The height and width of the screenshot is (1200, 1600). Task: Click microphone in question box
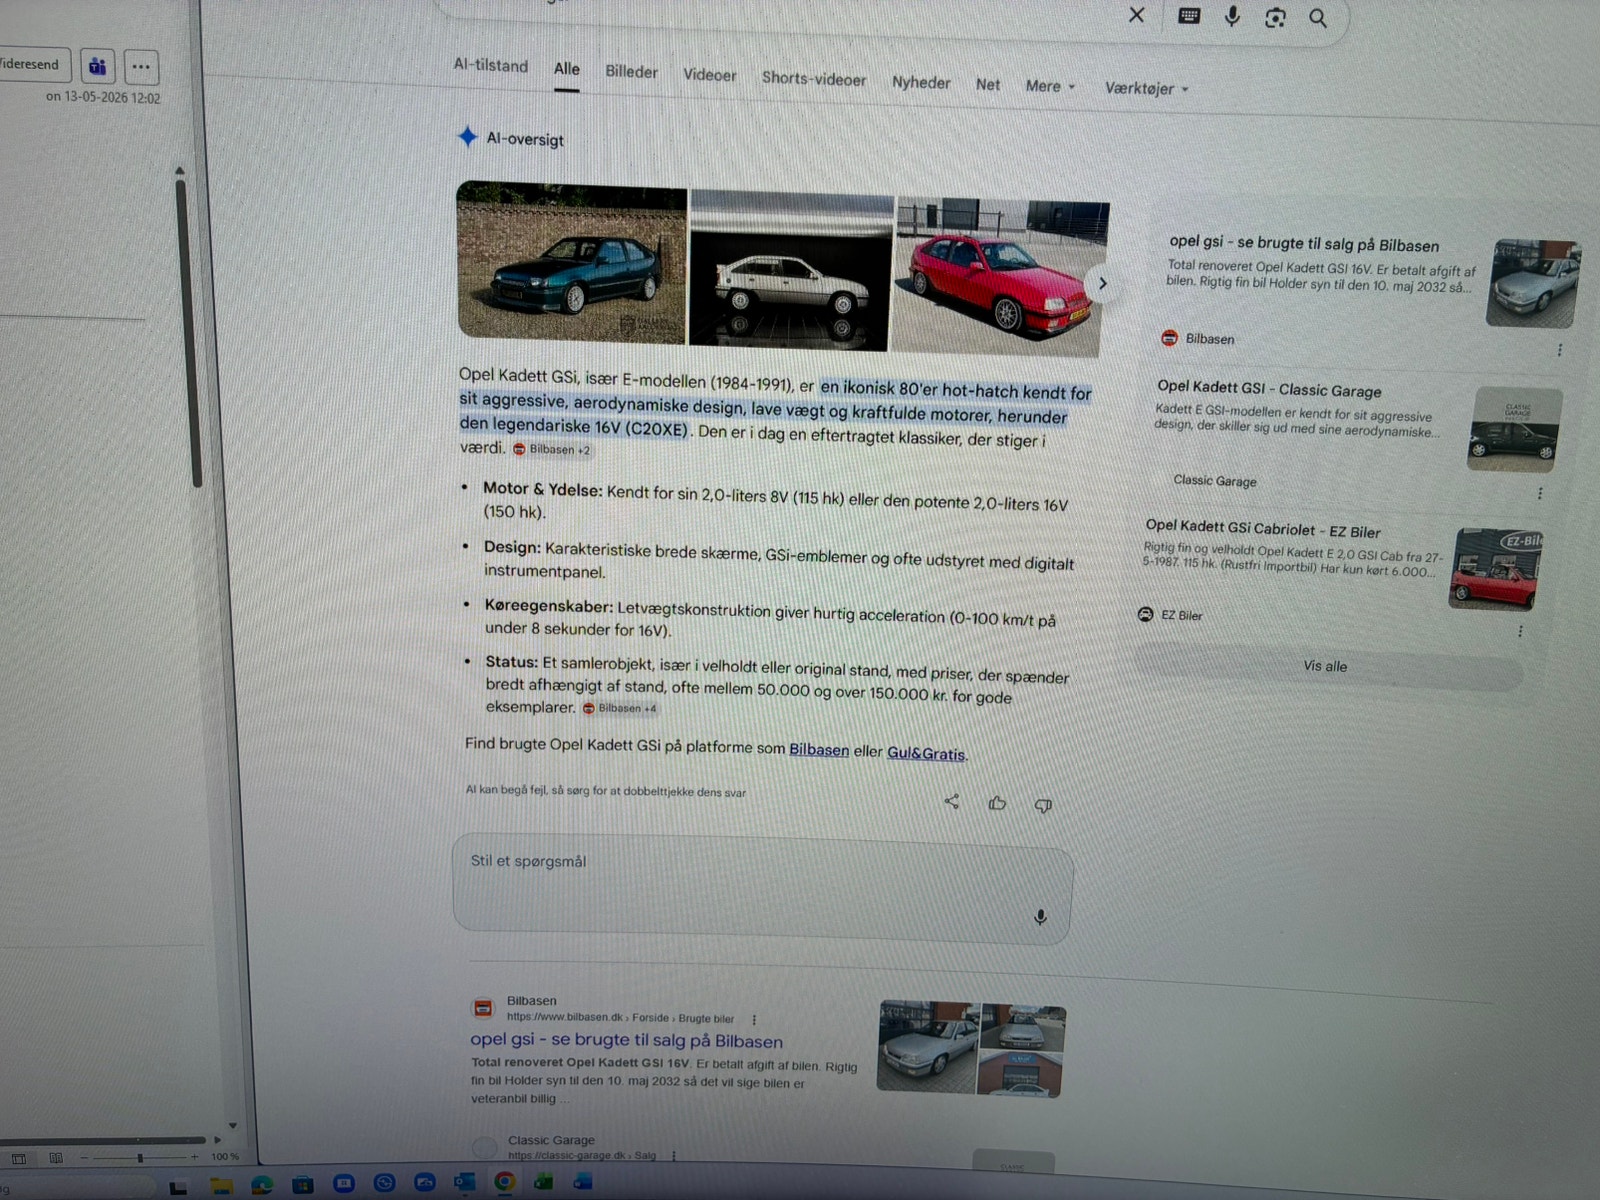pos(1040,917)
